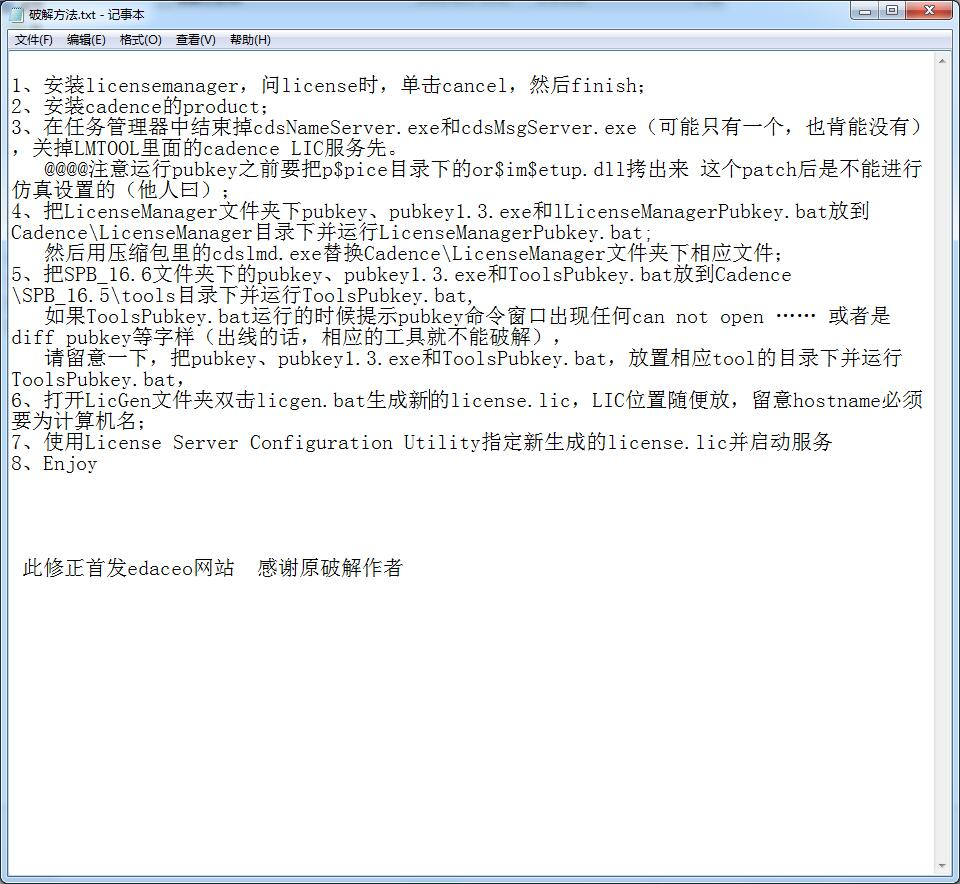Maximize the Notepad window
Image resolution: width=960 pixels, height=884 pixels.
click(892, 11)
